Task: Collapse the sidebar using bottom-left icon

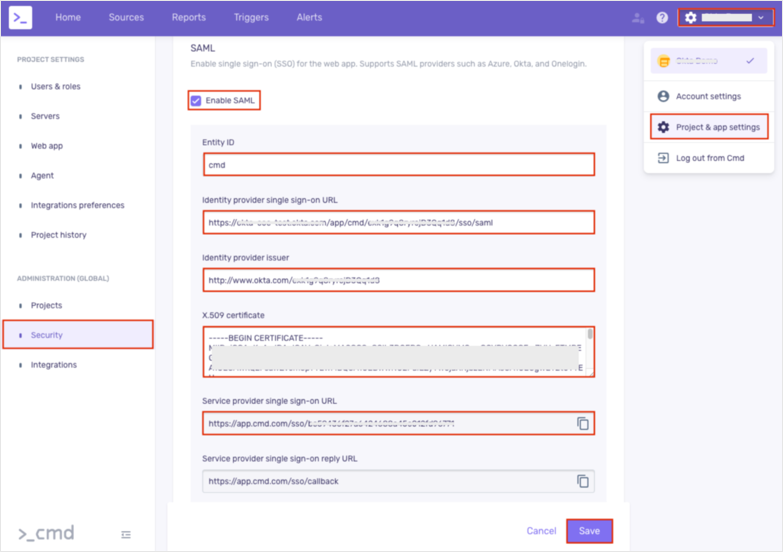Action: 126,534
